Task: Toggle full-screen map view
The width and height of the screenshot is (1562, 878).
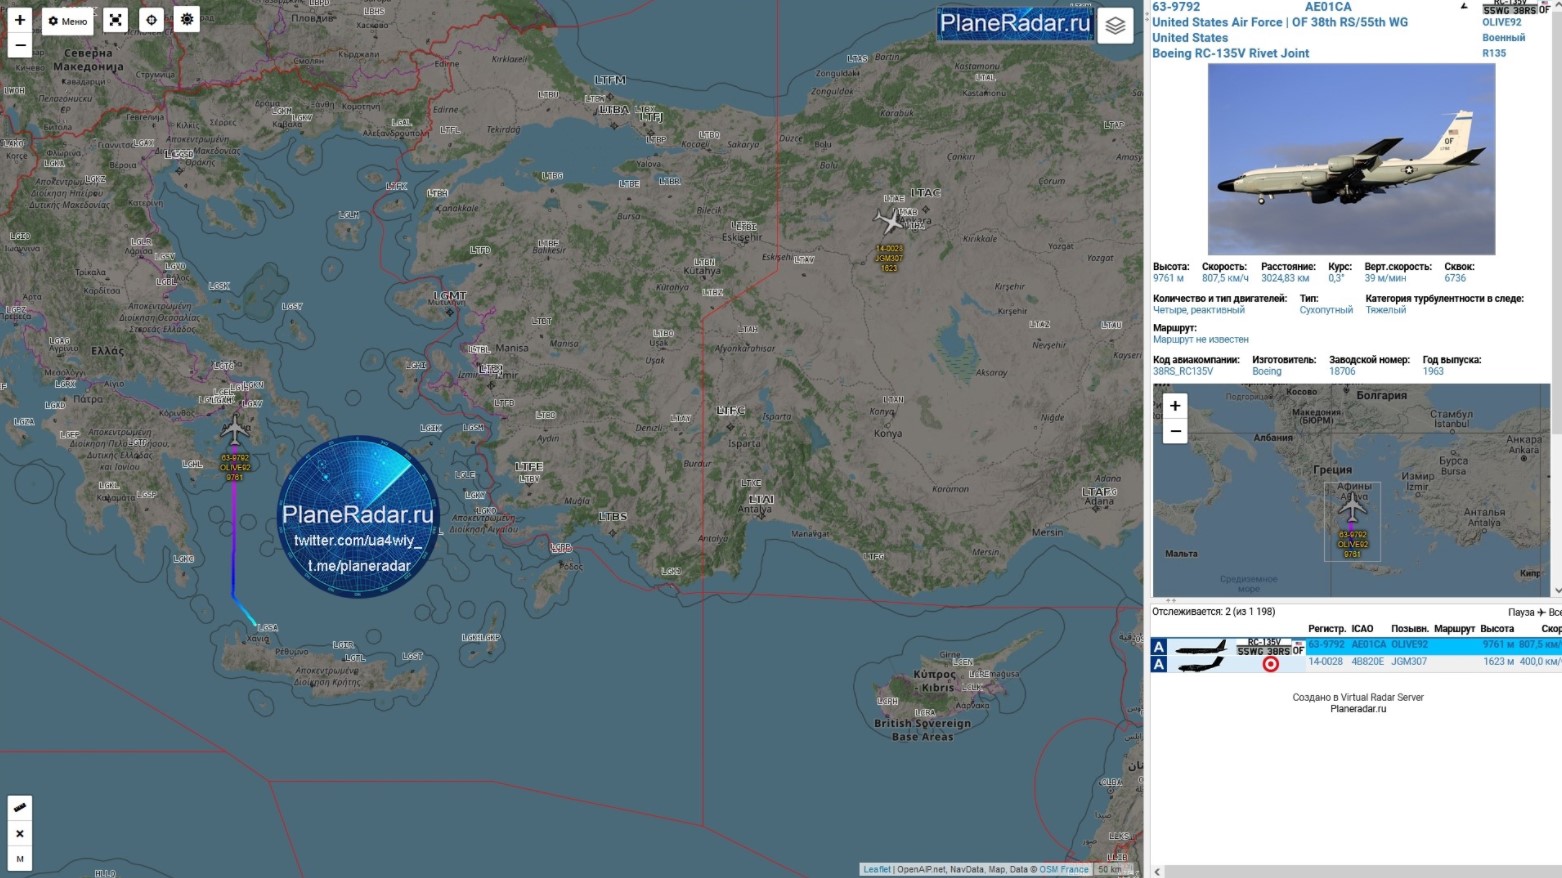Action: pyautogui.click(x=116, y=20)
